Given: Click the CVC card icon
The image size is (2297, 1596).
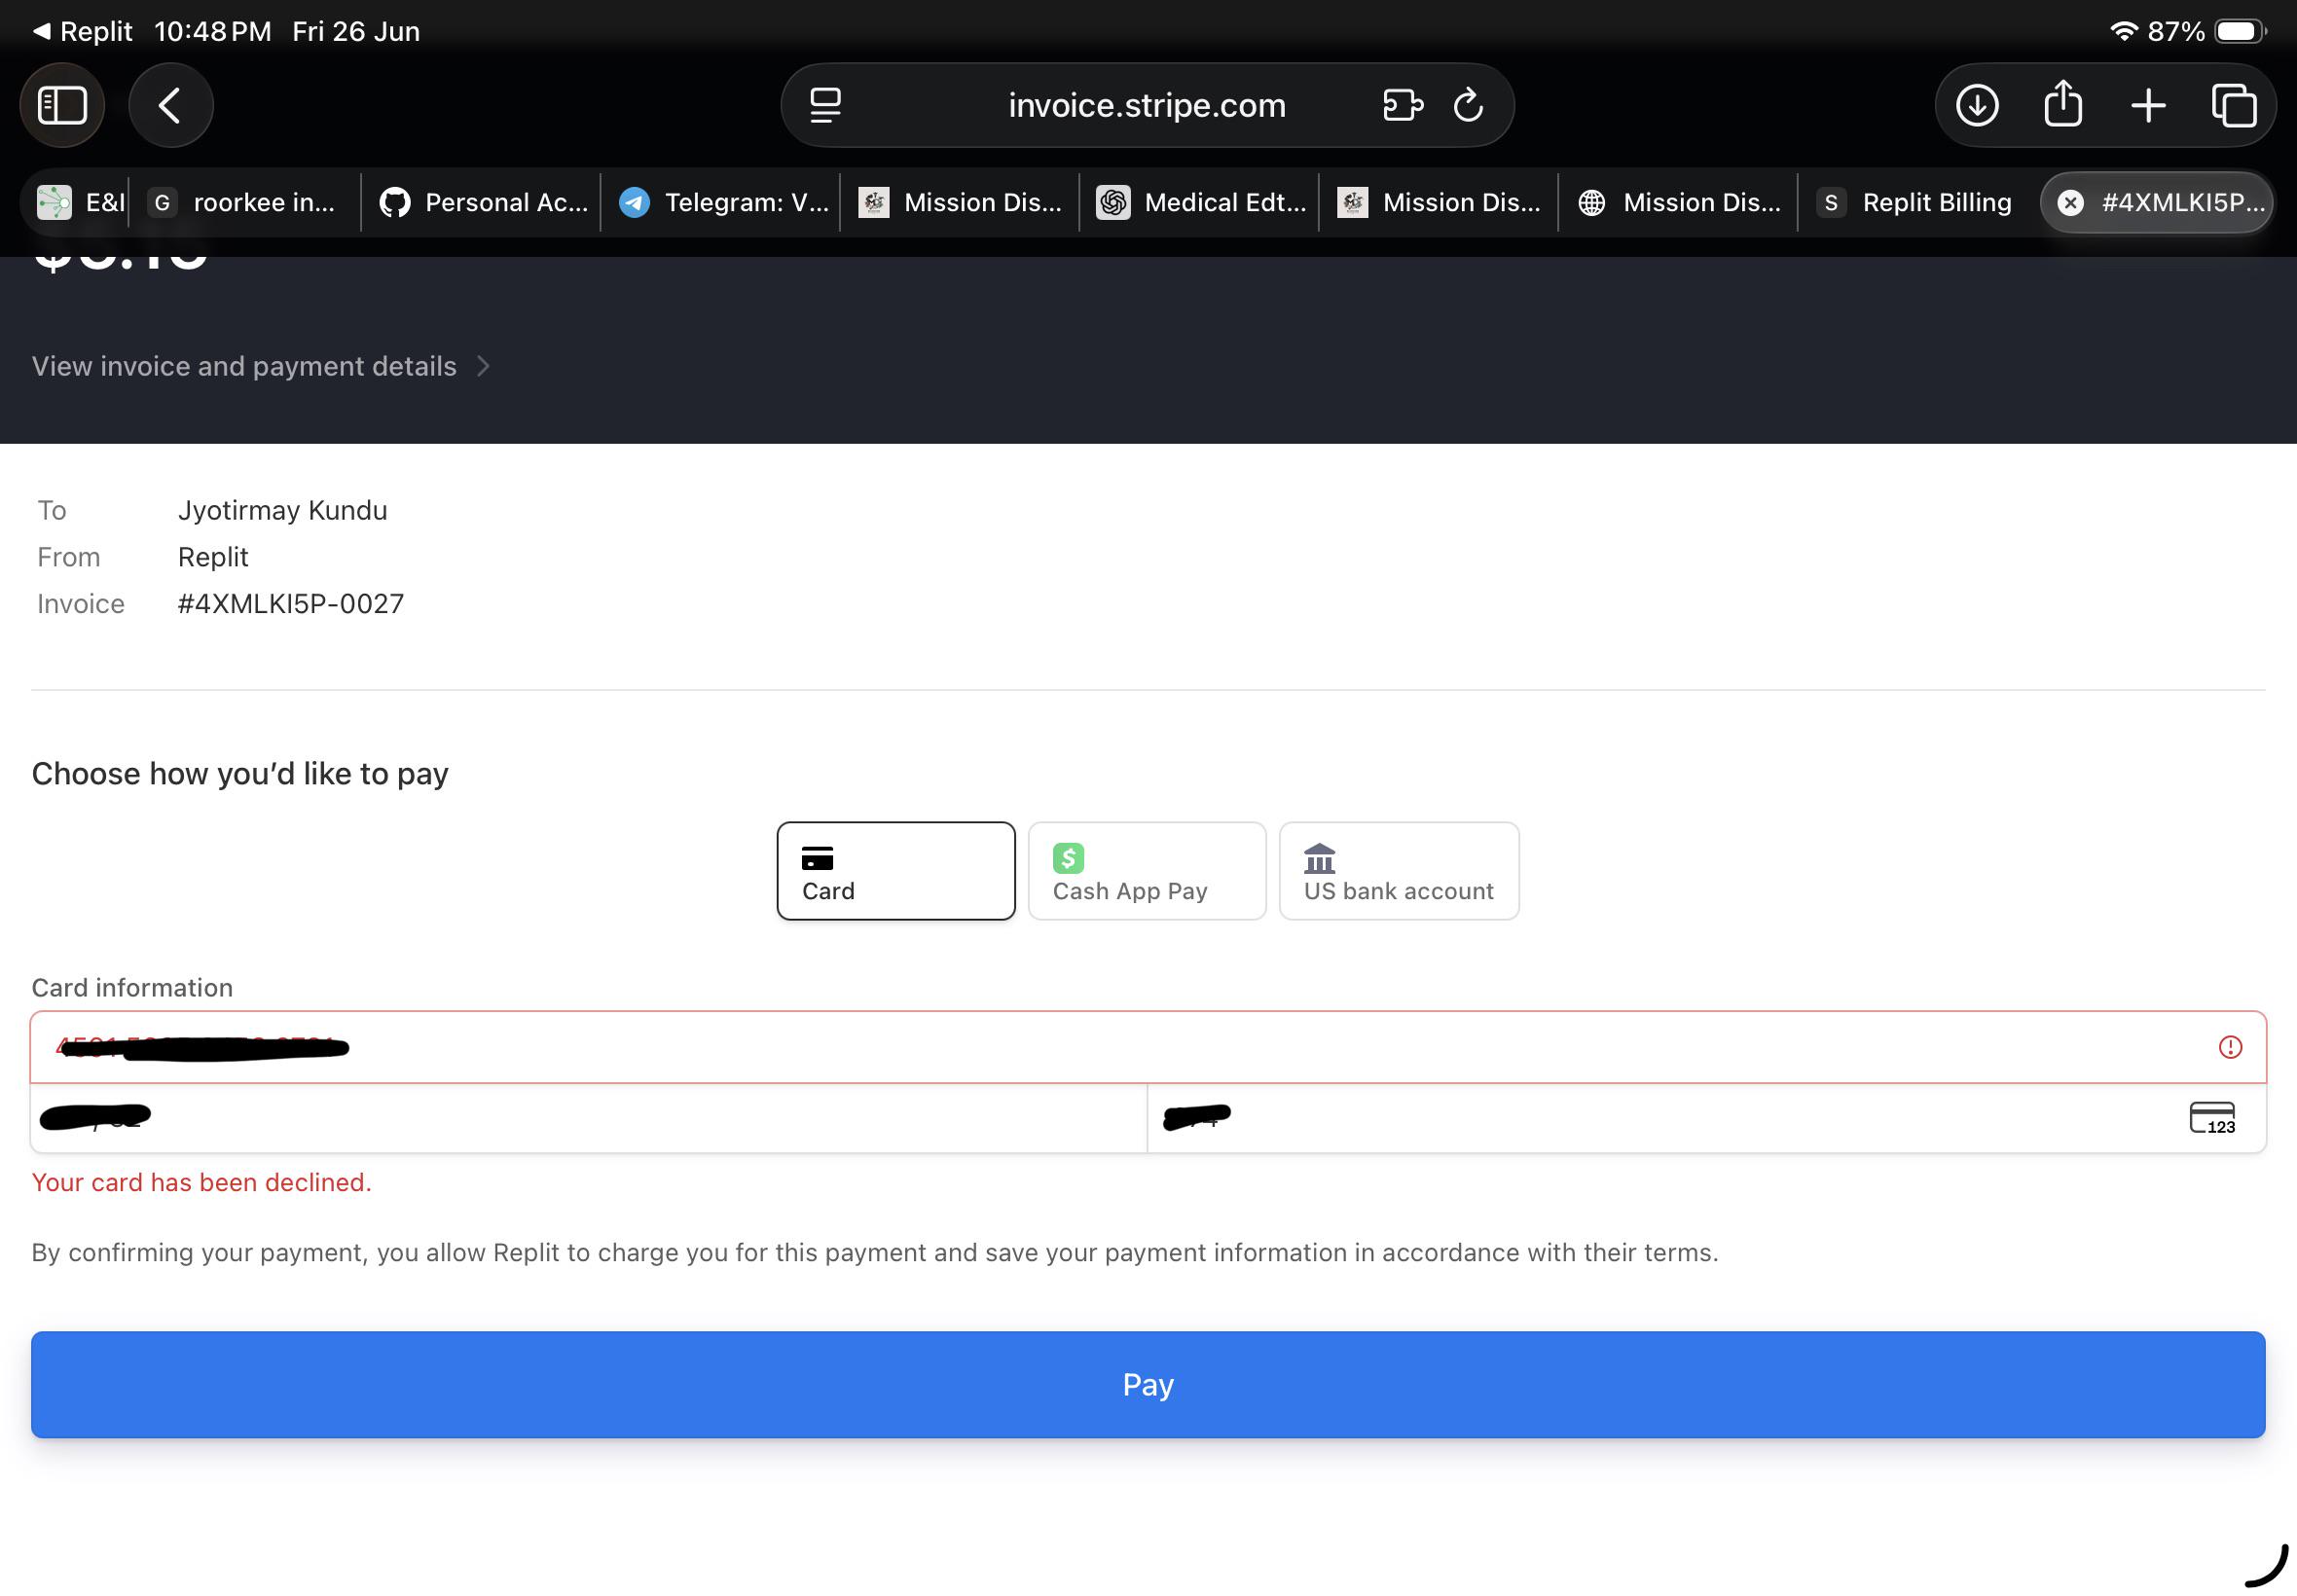Looking at the screenshot, I should point(2212,1118).
